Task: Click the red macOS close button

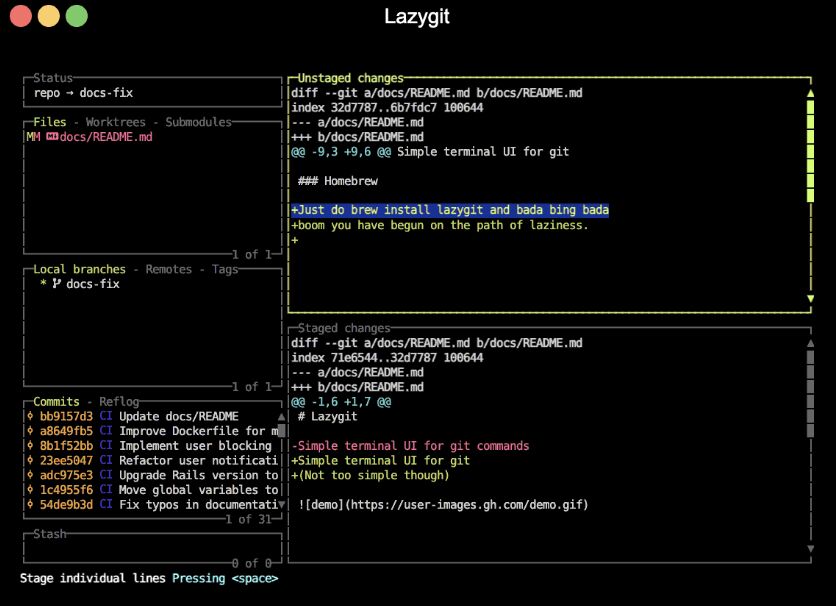Action: point(21,15)
